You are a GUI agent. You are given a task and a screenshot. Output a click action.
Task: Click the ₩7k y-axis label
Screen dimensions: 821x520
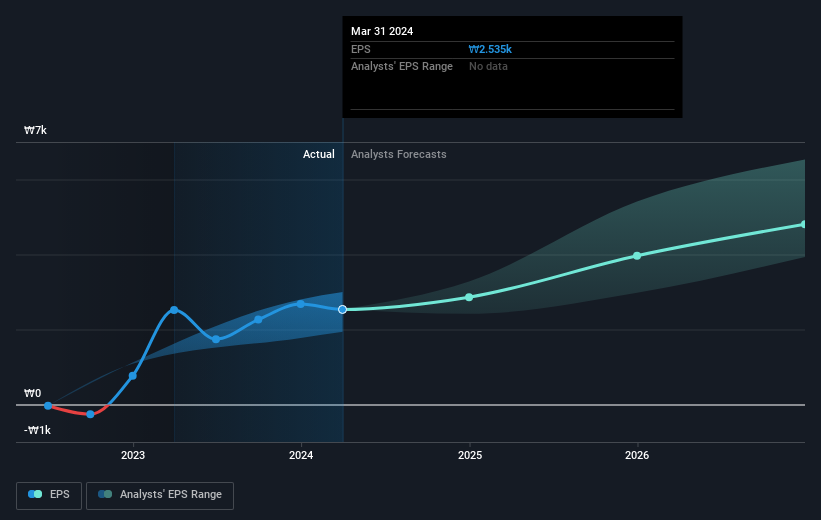click(x=35, y=130)
